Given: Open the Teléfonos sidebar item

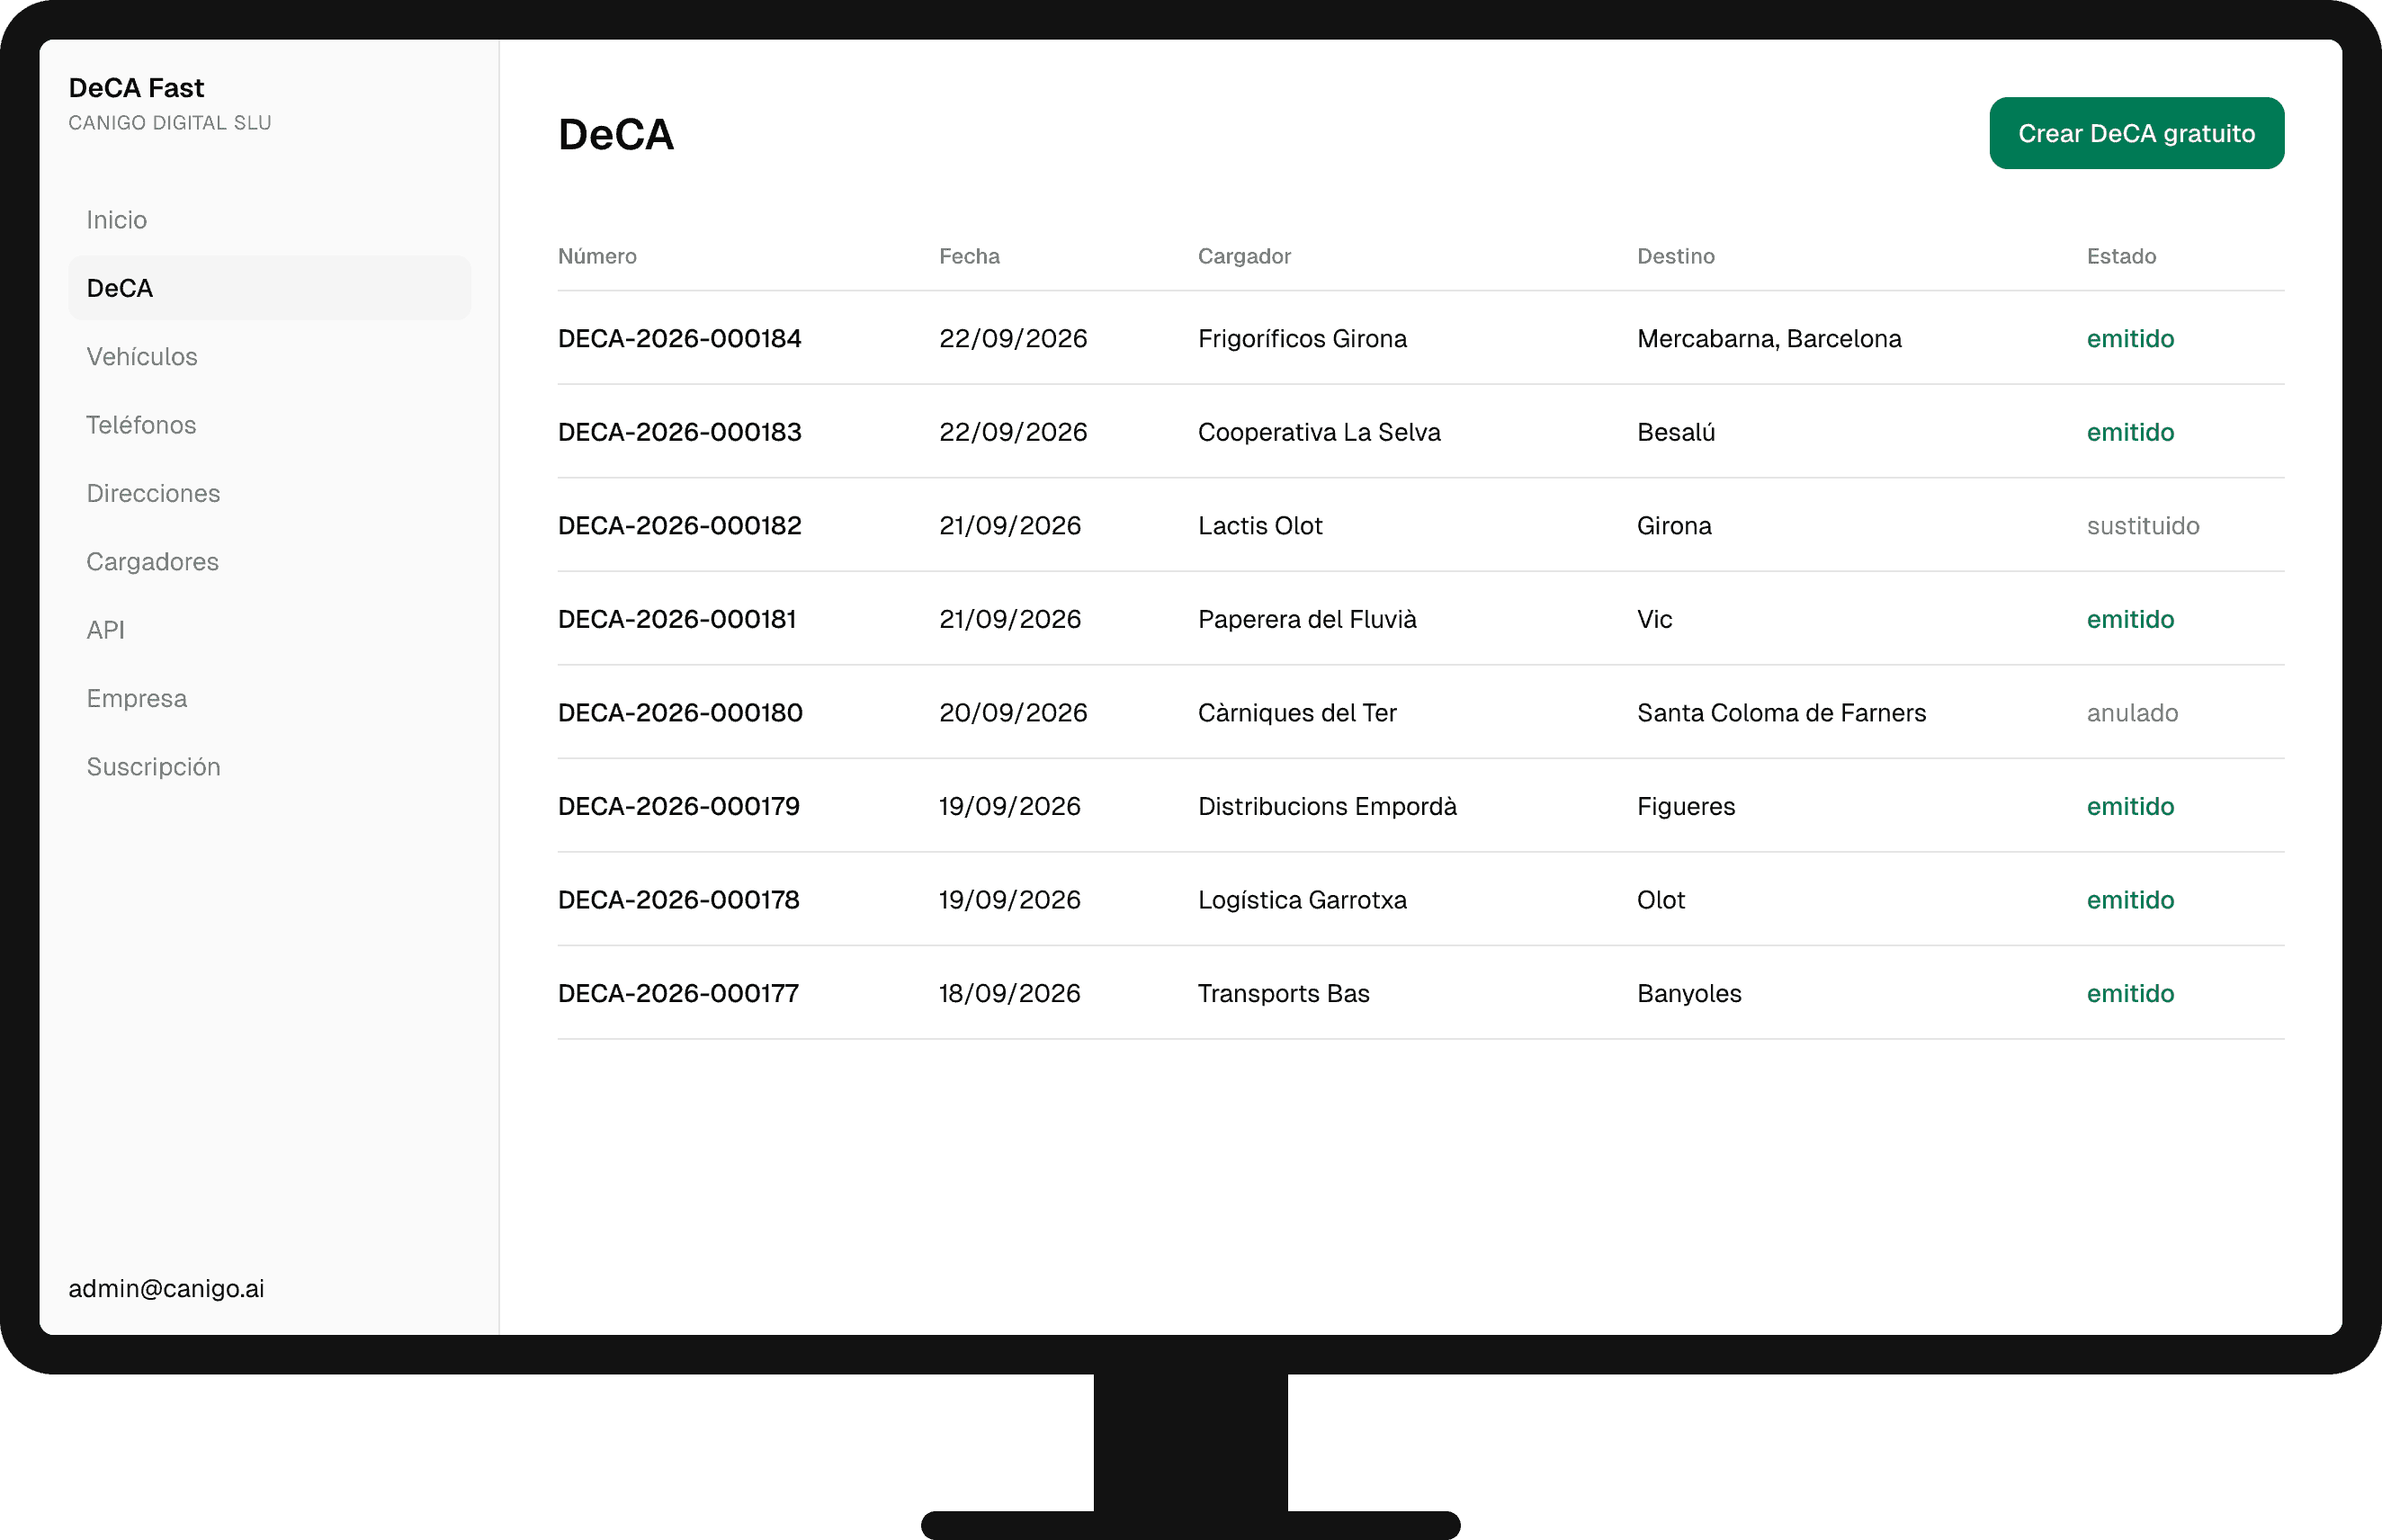Looking at the screenshot, I should [269, 425].
